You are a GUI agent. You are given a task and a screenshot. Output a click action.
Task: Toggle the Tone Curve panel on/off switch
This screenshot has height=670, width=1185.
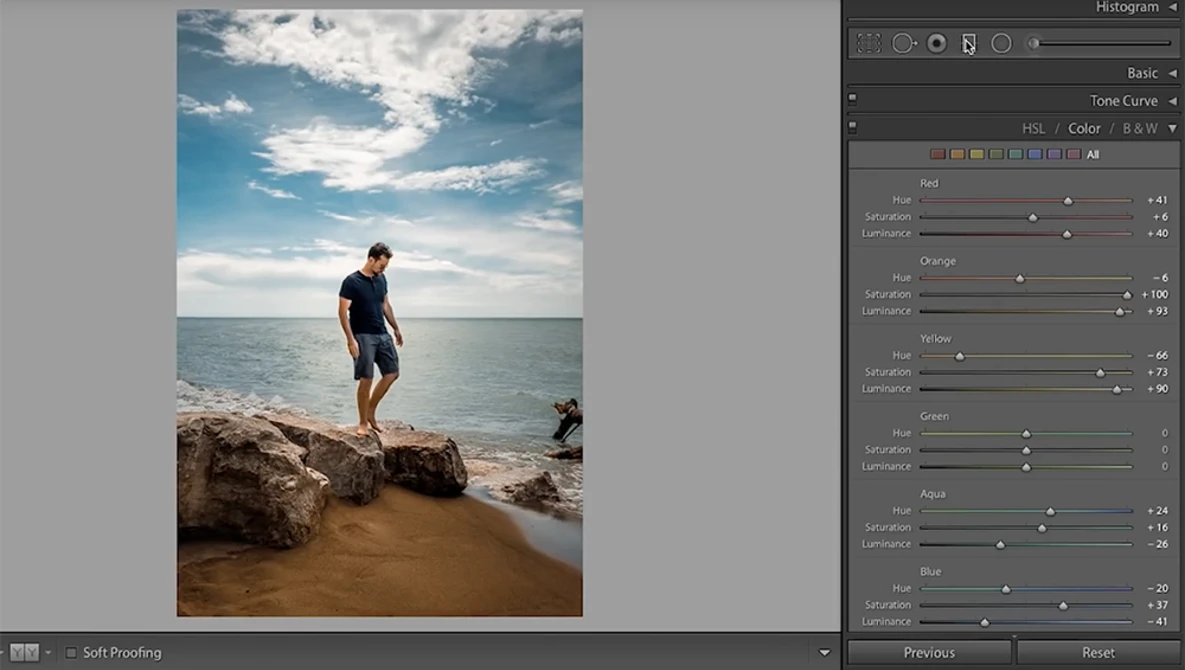pyautogui.click(x=852, y=98)
